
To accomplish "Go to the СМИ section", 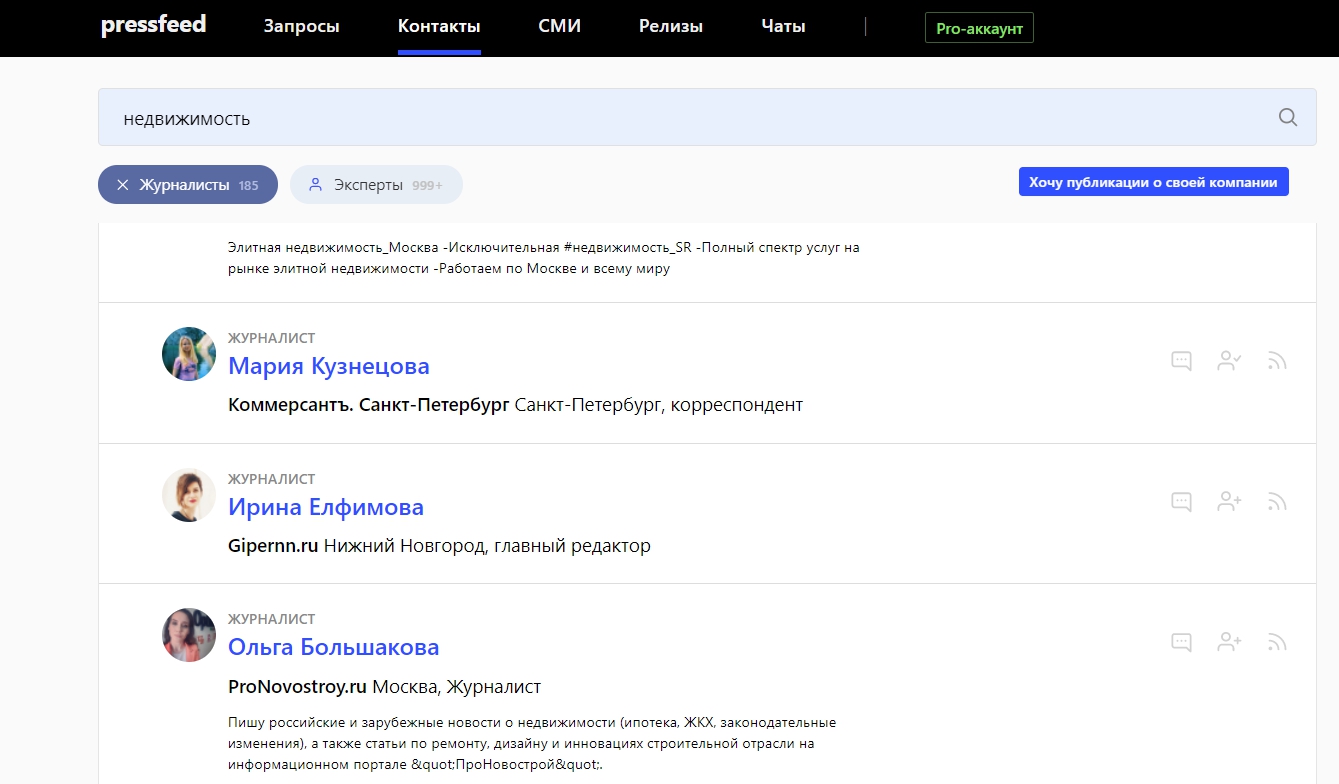I will click(559, 27).
